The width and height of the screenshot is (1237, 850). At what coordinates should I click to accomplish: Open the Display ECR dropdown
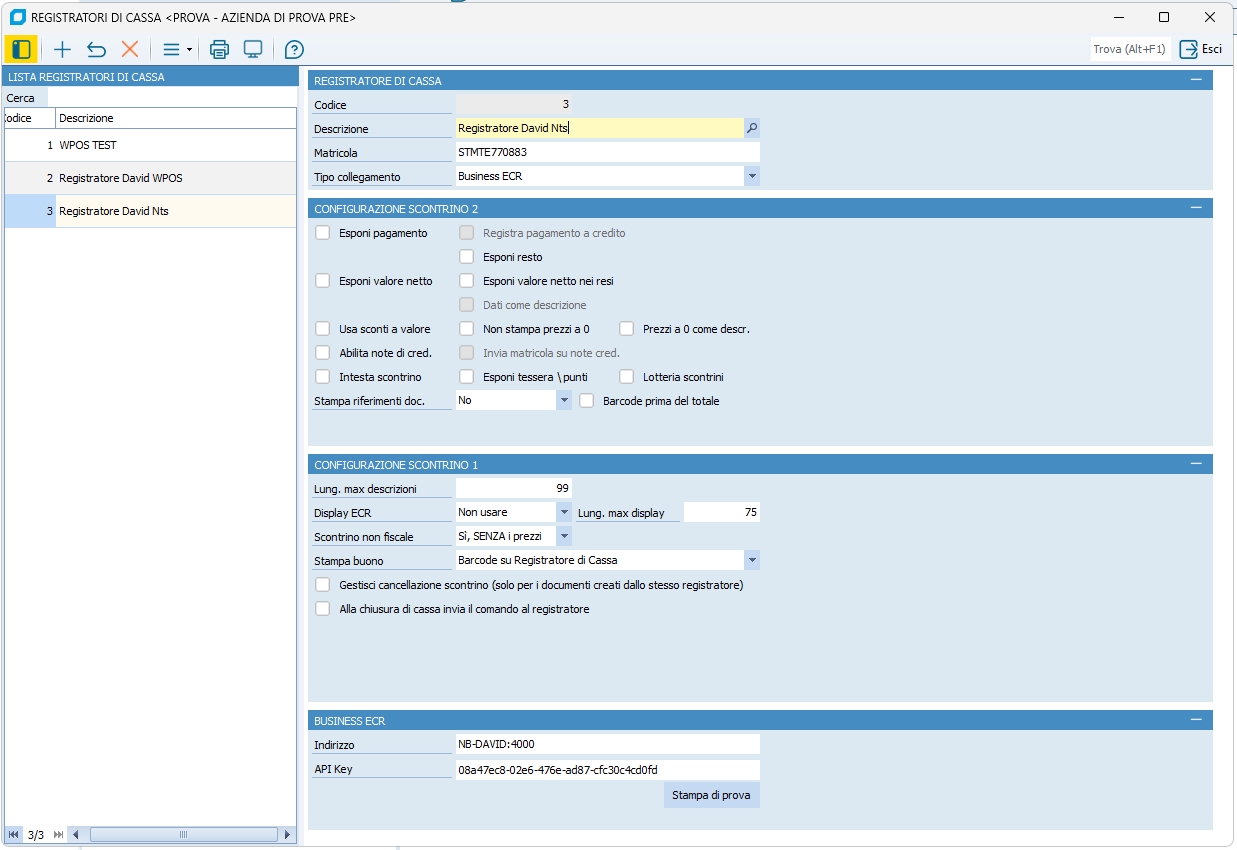563,512
